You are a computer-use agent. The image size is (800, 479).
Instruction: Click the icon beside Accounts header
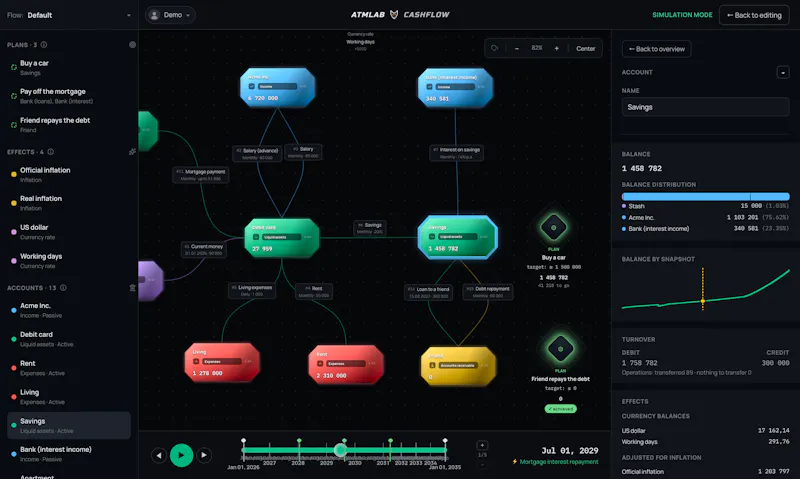click(x=133, y=288)
